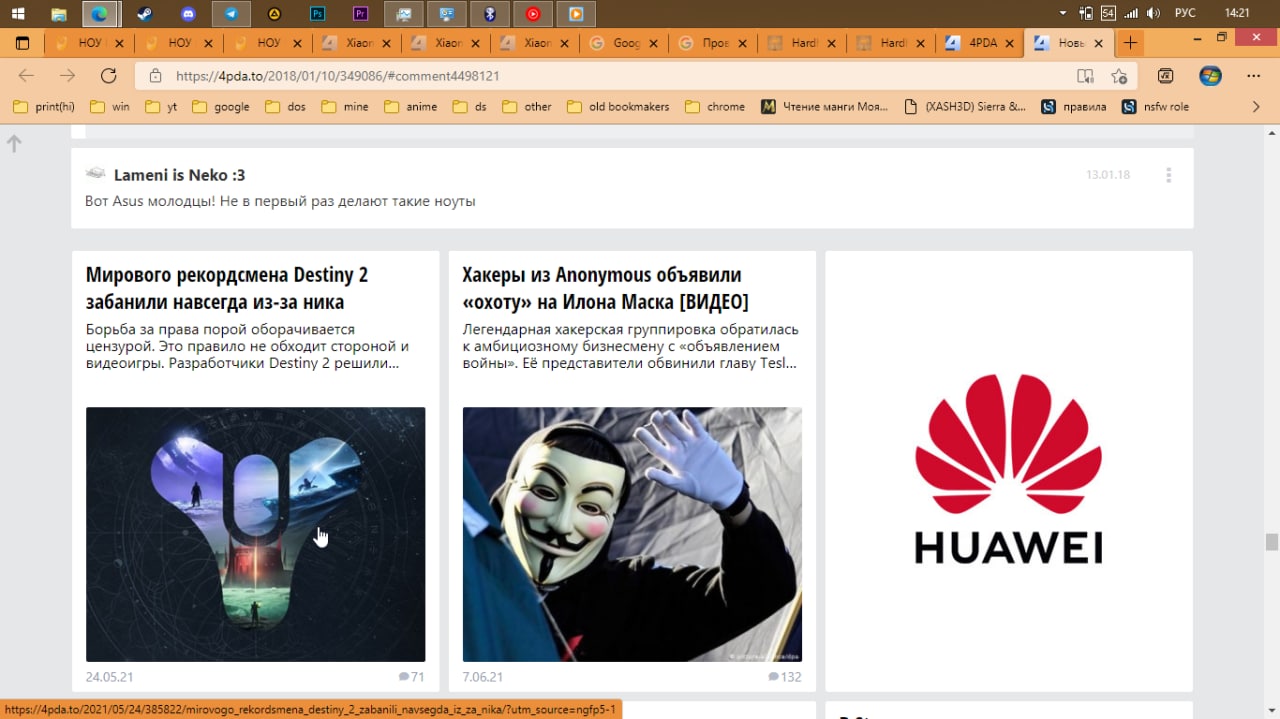Image resolution: width=1280 pixels, height=719 pixels.
Task: Launch Premiere Pro from the taskbar
Action: tap(361, 14)
